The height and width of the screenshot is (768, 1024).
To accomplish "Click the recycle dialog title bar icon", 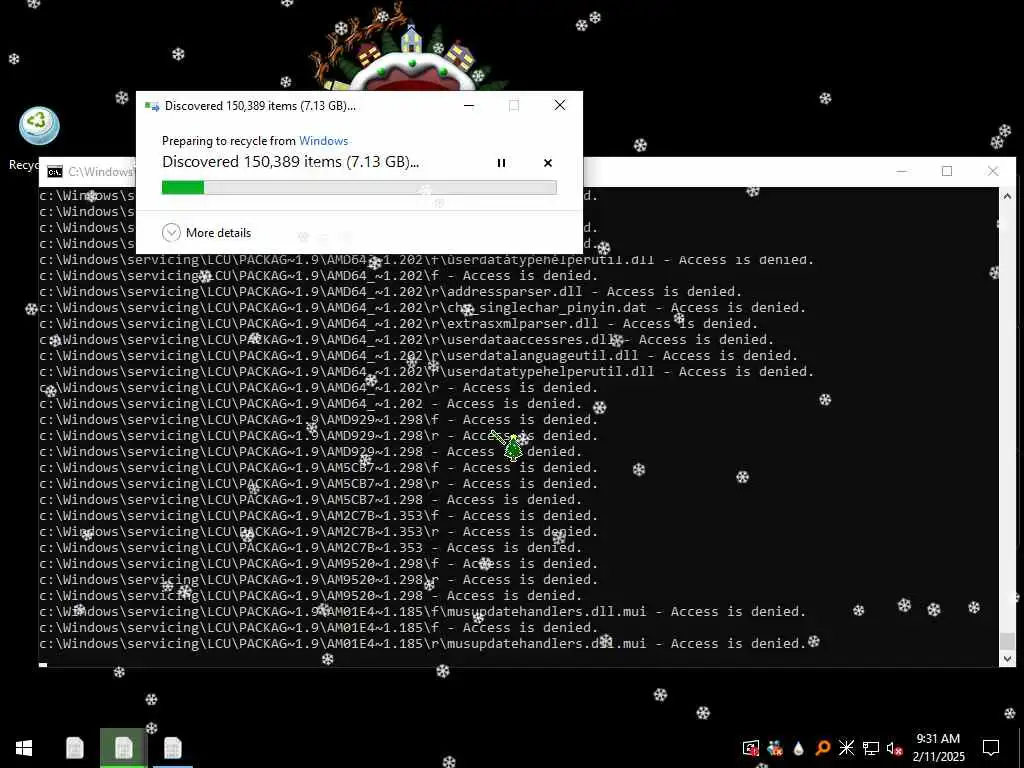I will pyautogui.click(x=152, y=106).
